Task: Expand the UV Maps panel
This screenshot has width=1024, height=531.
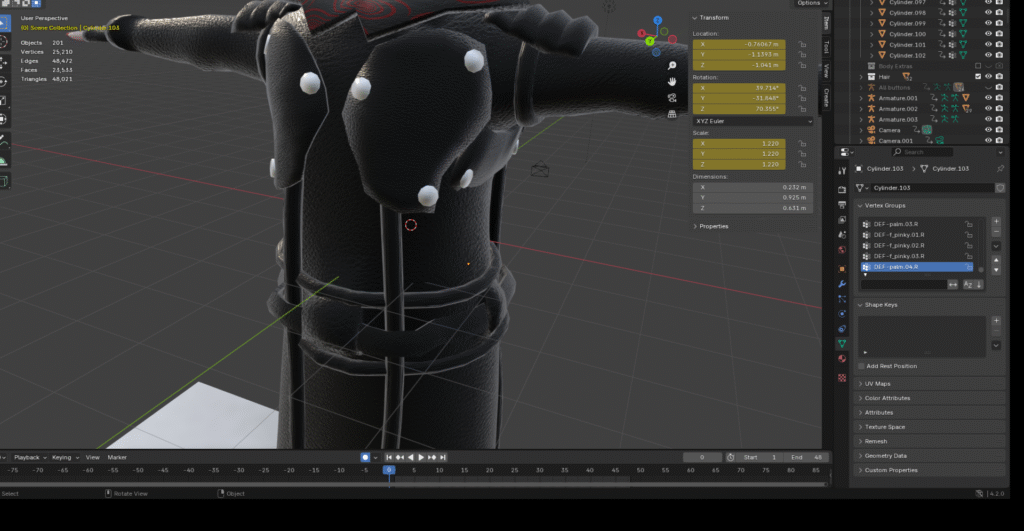Action: point(877,384)
